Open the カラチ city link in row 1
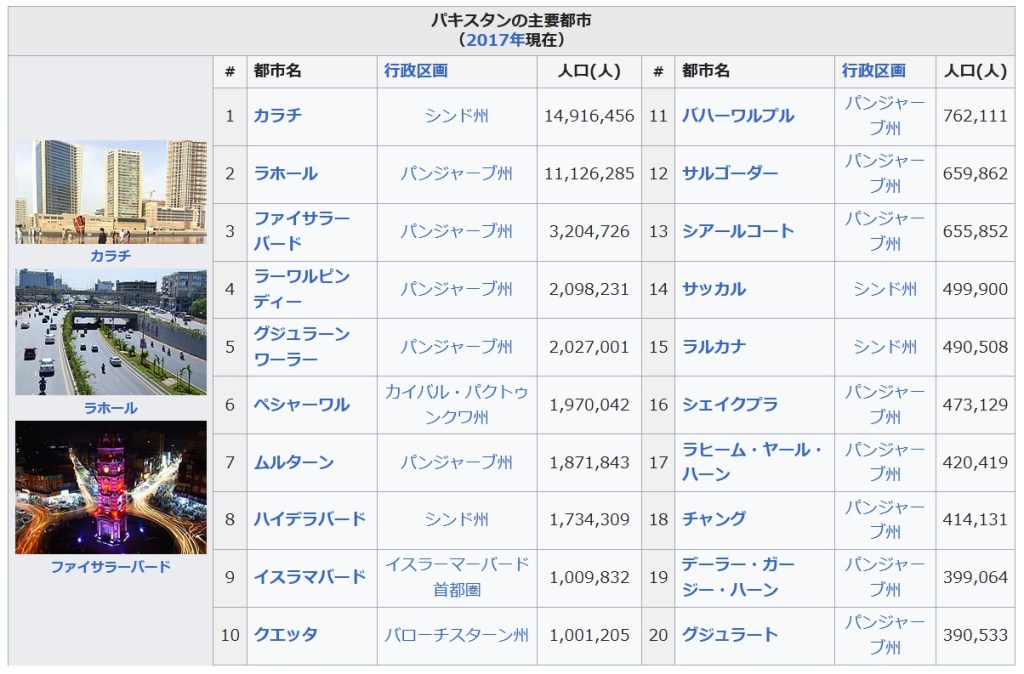 pos(277,116)
